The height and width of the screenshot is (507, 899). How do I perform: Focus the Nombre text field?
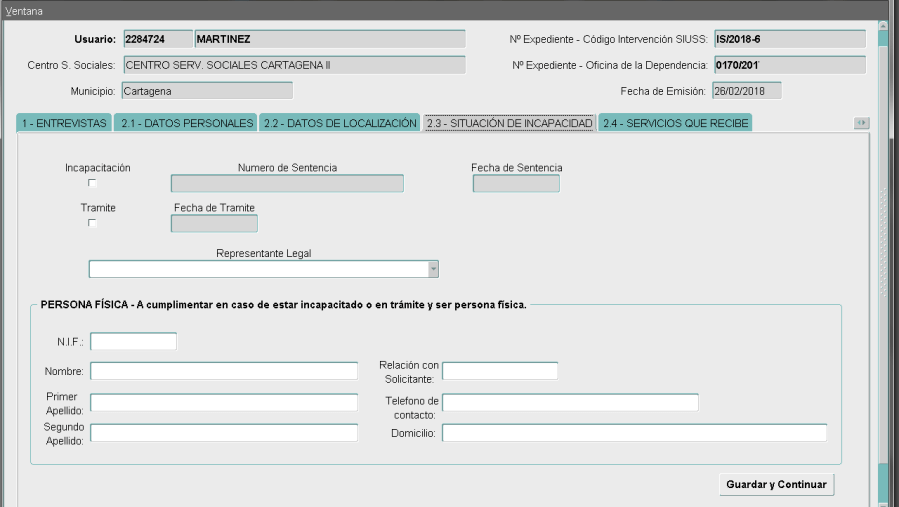coord(223,372)
